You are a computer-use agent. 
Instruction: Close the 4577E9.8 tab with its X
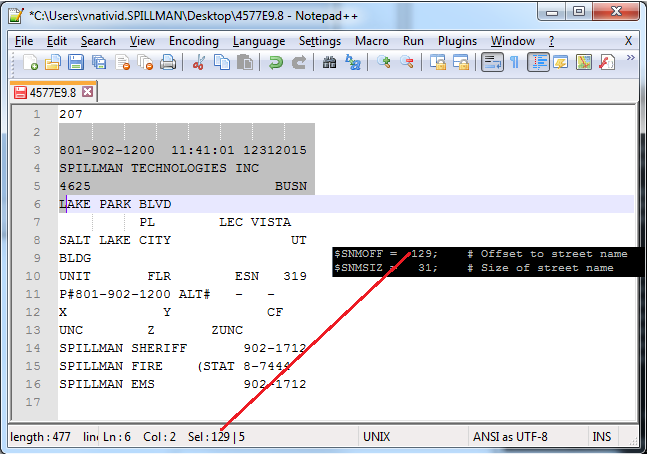click(87, 92)
